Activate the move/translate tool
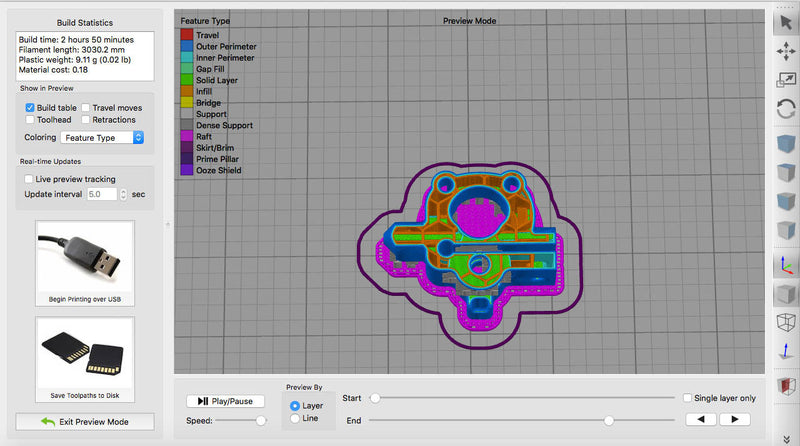This screenshot has width=800, height=446. pos(785,50)
